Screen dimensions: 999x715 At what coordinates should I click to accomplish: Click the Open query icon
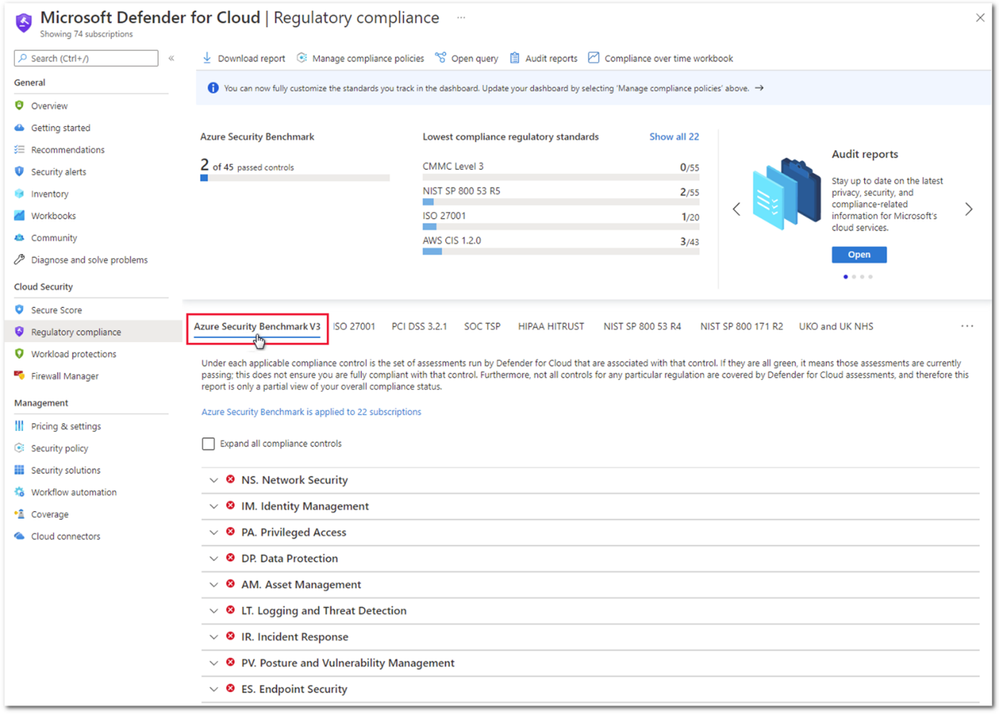click(440, 58)
